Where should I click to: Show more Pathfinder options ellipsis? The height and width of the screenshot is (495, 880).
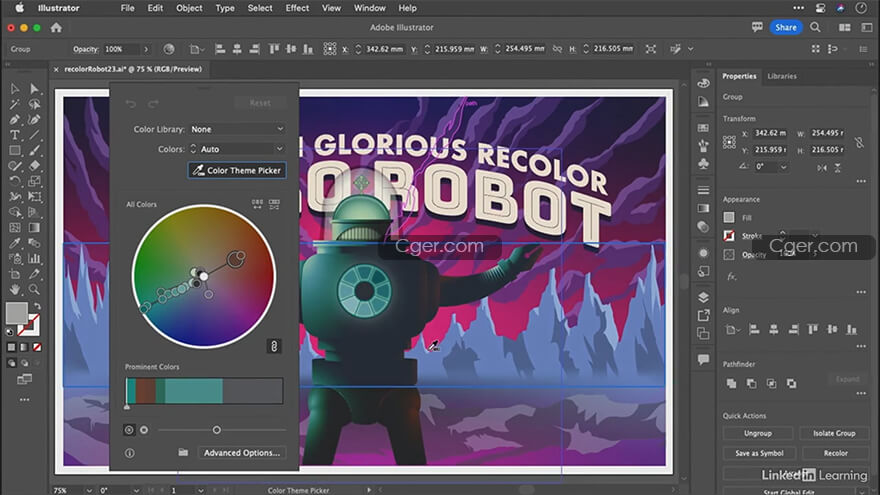pyautogui.click(x=861, y=393)
